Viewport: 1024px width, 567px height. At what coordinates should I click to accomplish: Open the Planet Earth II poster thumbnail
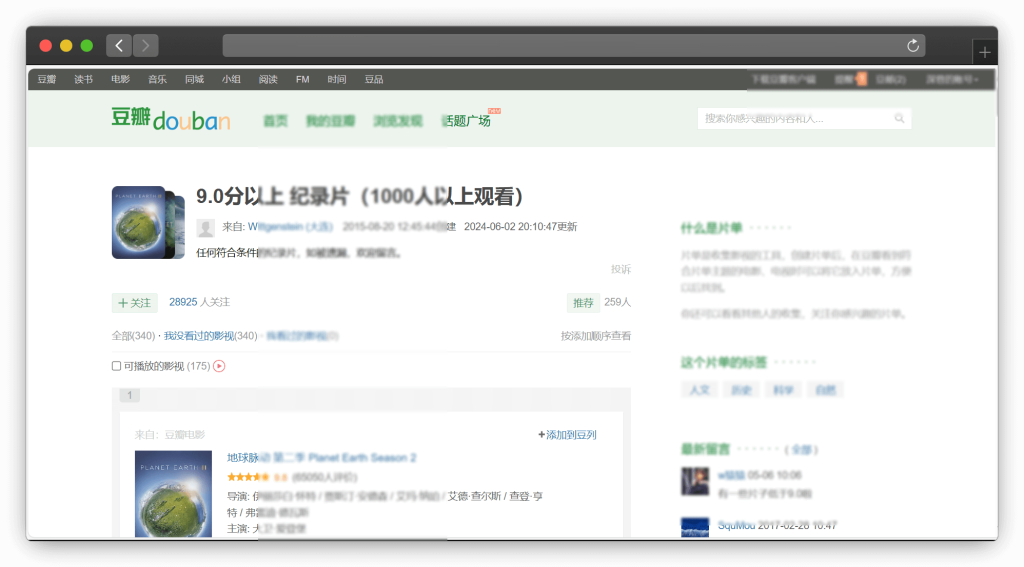pos(173,494)
